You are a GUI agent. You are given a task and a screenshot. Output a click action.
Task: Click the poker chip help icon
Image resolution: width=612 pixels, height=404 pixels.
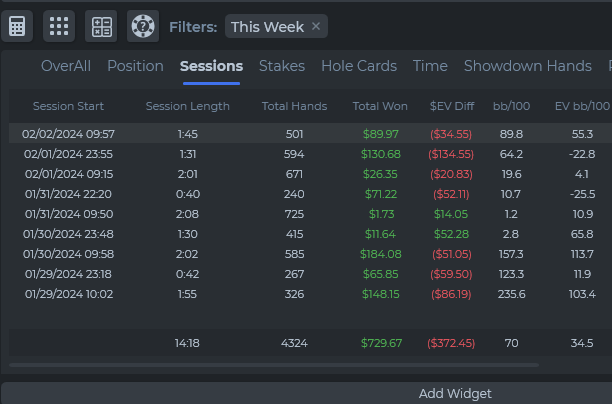pos(142,26)
